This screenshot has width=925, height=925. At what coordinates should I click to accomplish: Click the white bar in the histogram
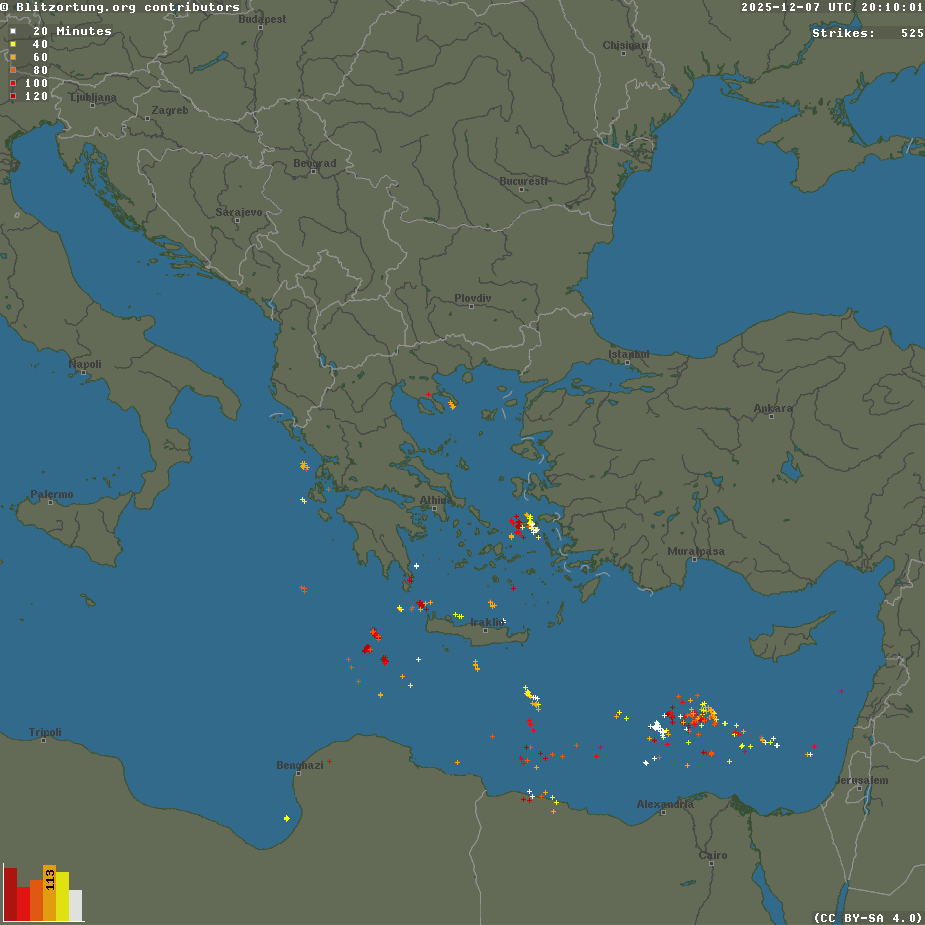(x=76, y=905)
